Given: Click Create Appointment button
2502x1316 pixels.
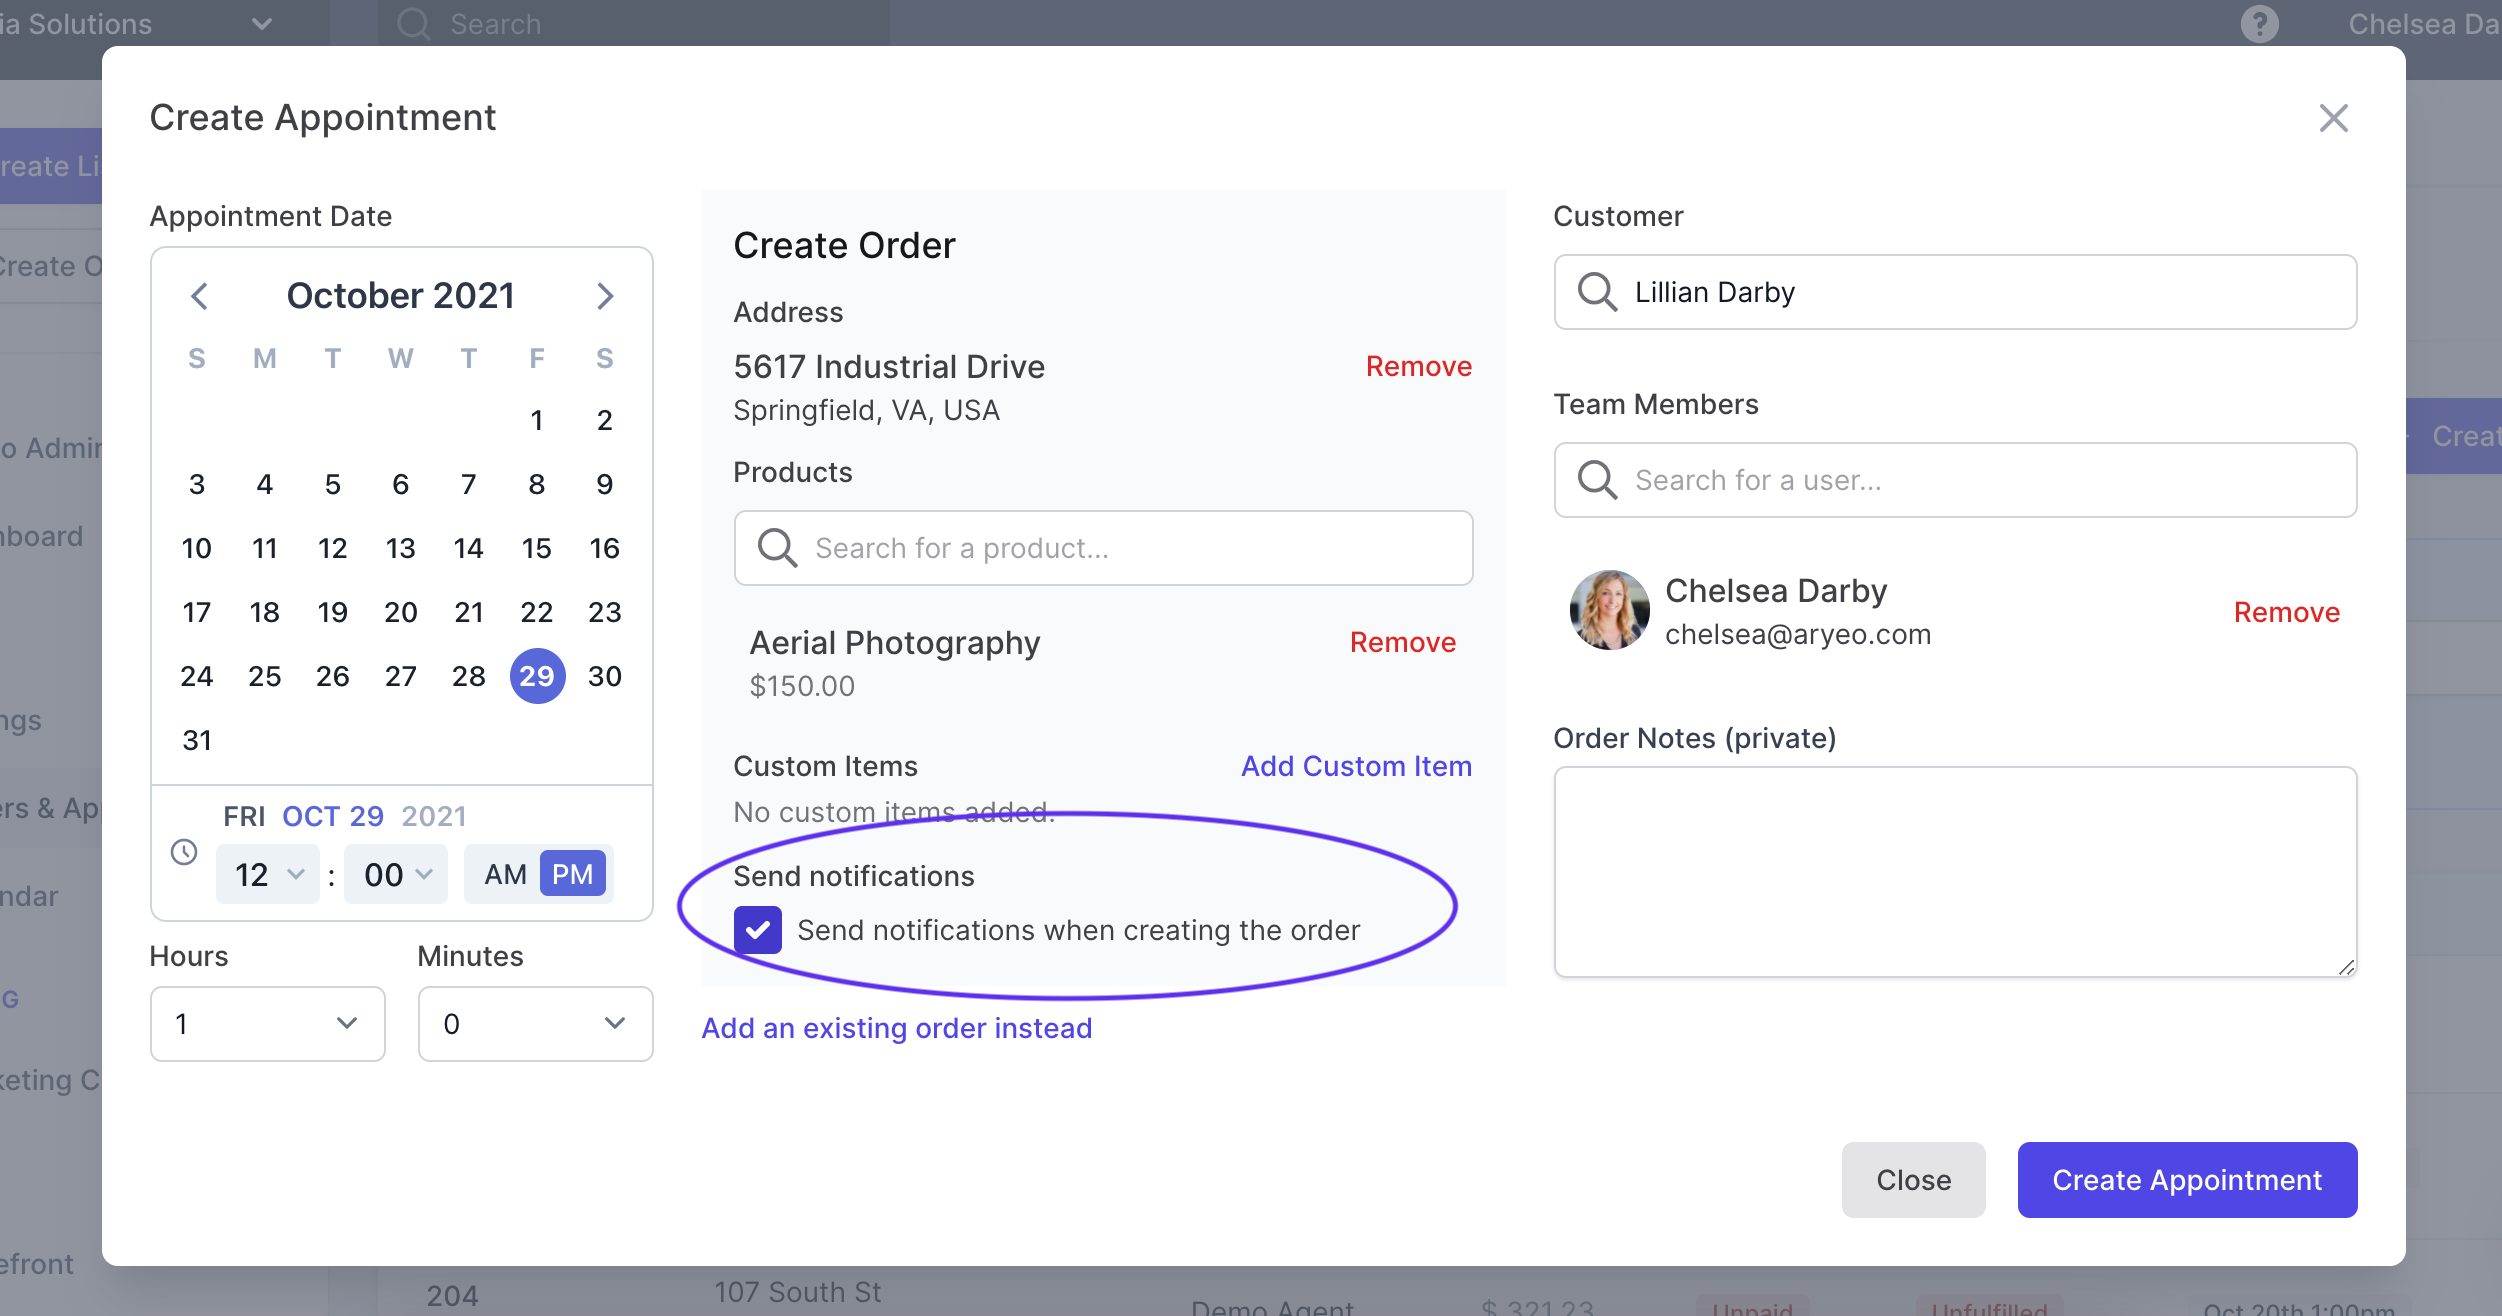Looking at the screenshot, I should pos(2188,1179).
